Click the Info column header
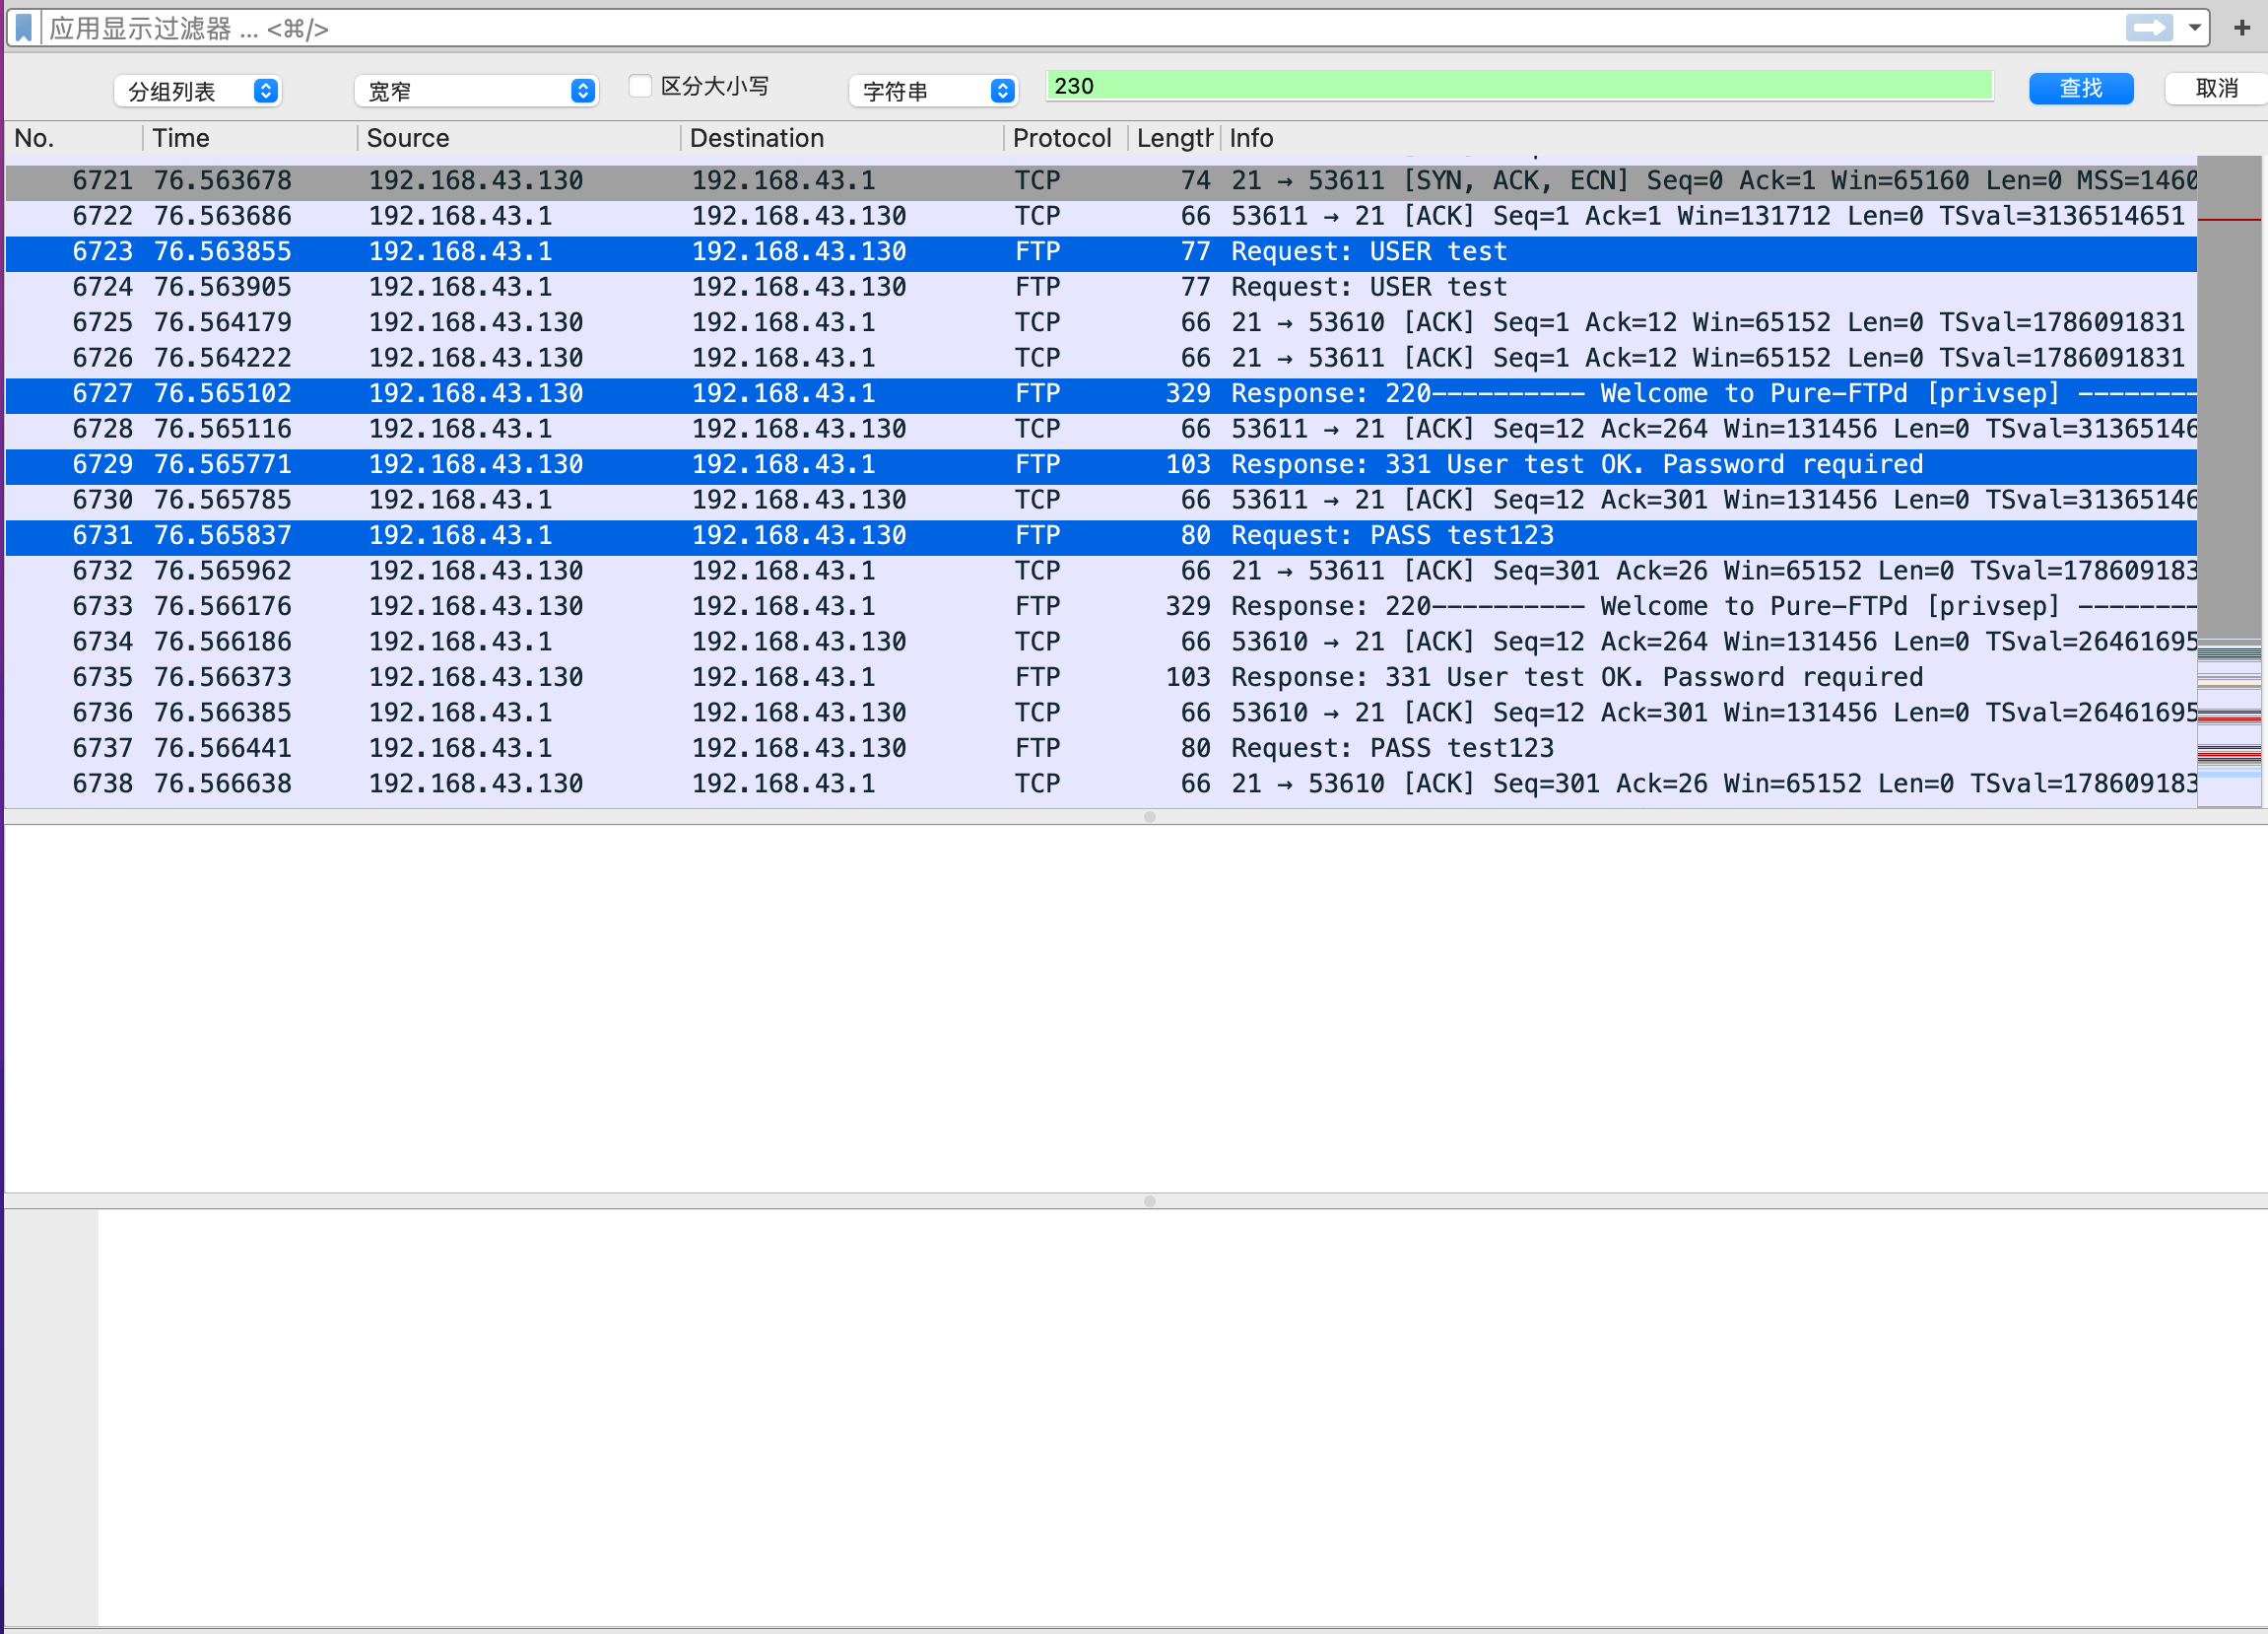Image resolution: width=2268 pixels, height=1634 pixels. point(1251,138)
